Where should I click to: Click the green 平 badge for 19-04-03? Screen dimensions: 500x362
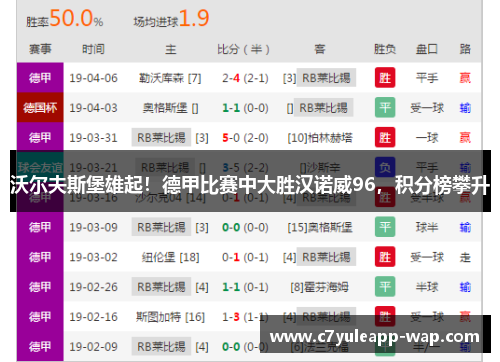pyautogui.click(x=385, y=107)
